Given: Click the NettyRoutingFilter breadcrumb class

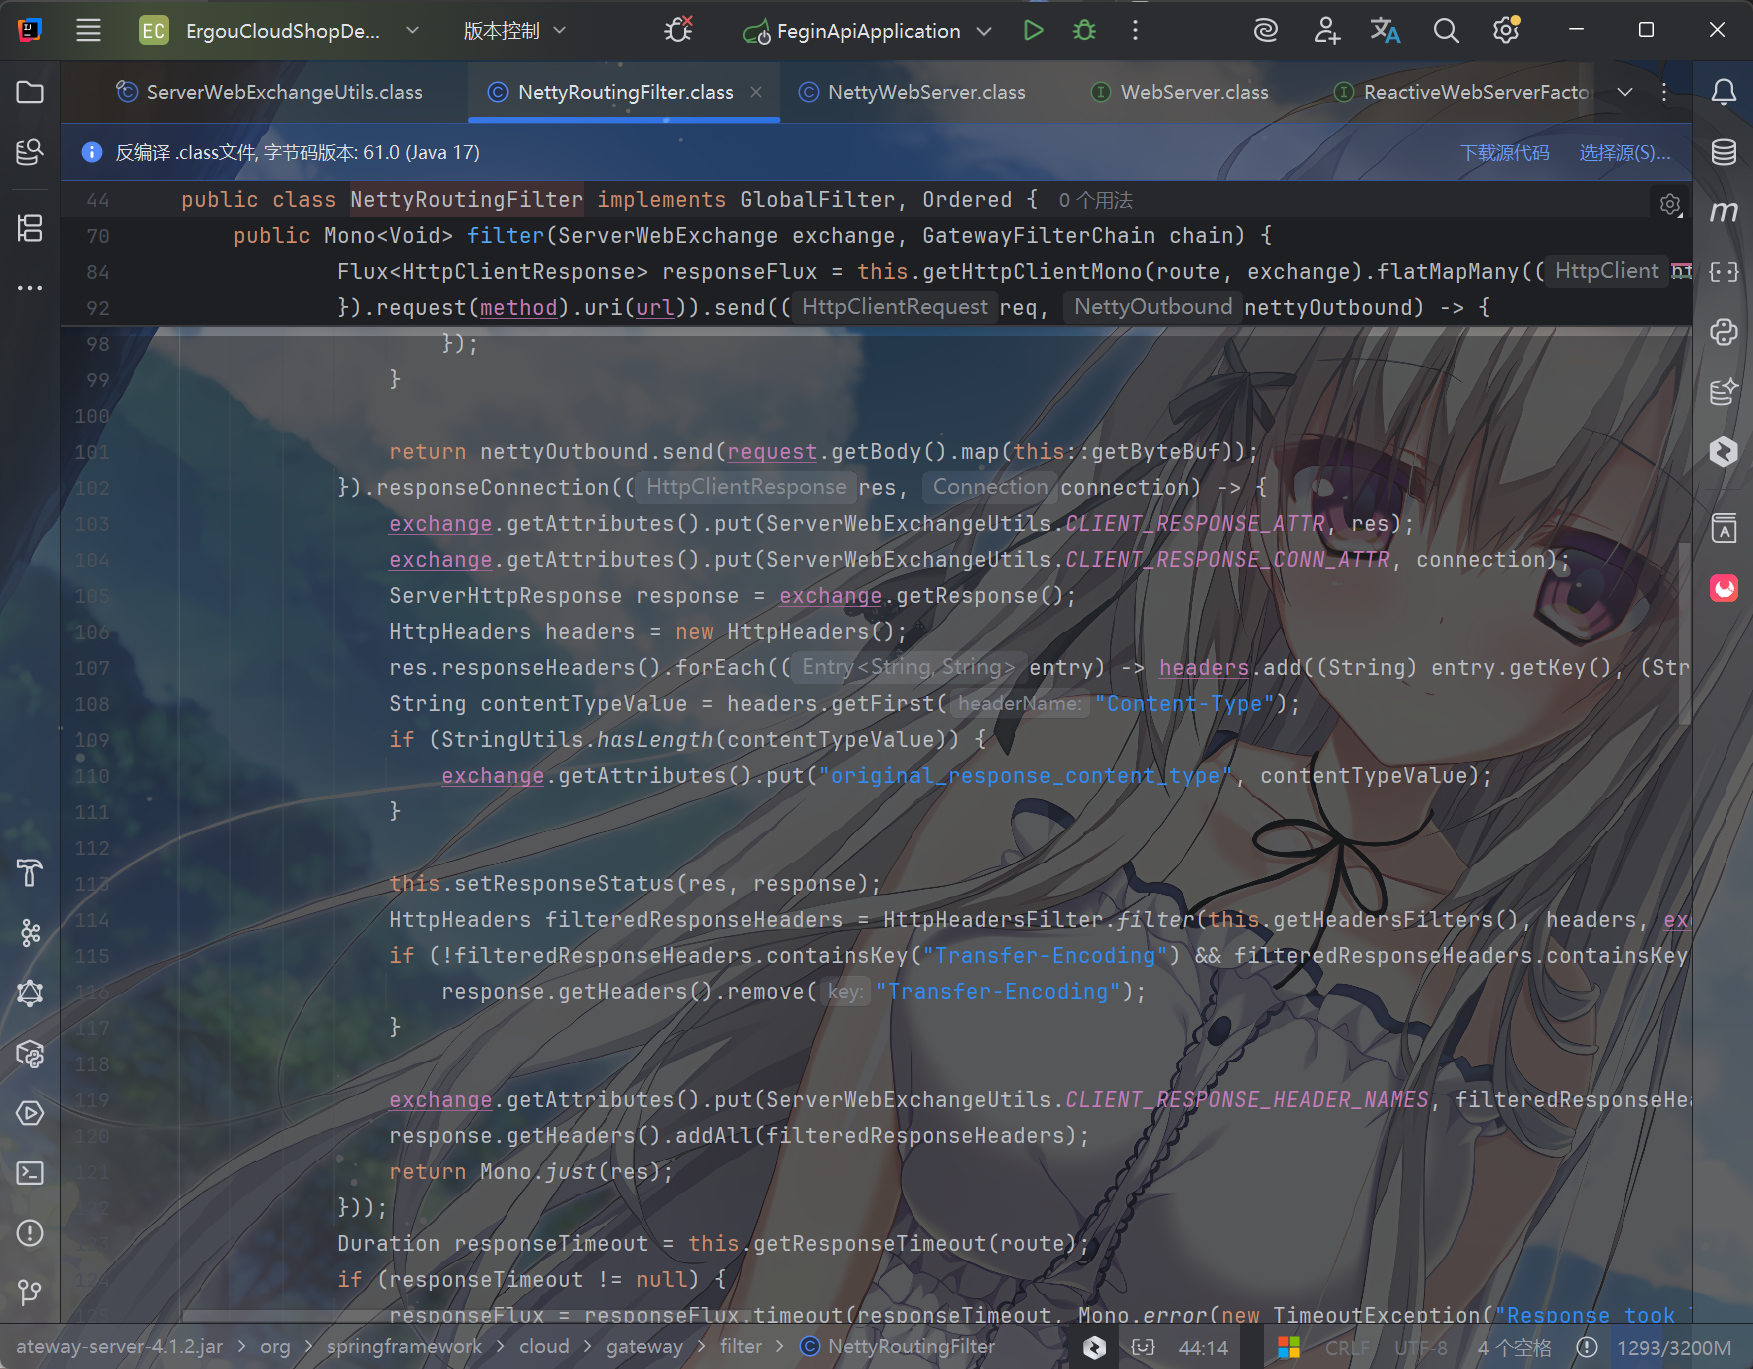Looking at the screenshot, I should [898, 1347].
